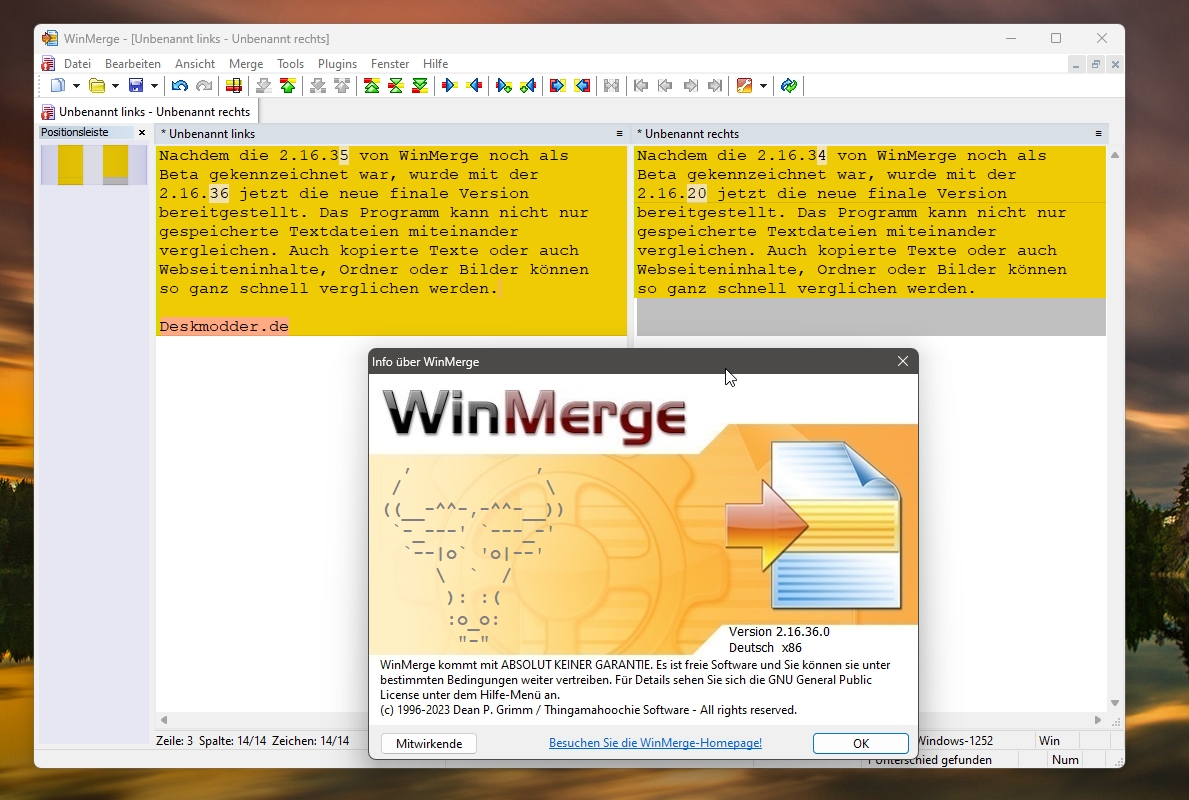
Task: Click the vertical scrollbar up arrow
Action: [1115, 155]
